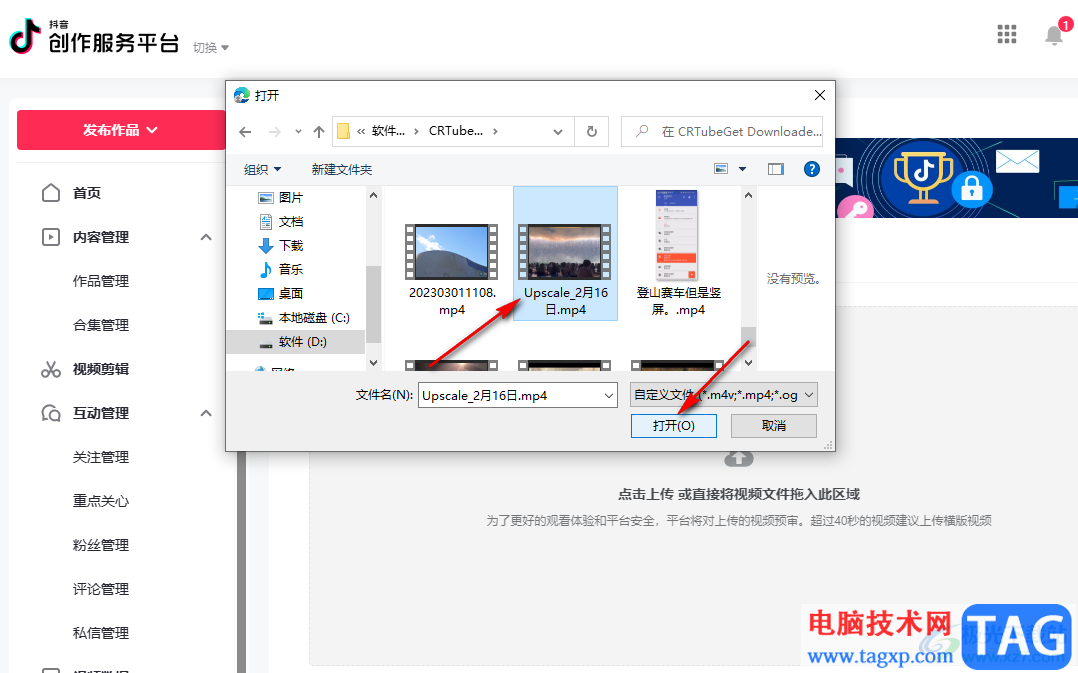Go back in the Open dialog
The height and width of the screenshot is (673, 1078).
coord(245,131)
